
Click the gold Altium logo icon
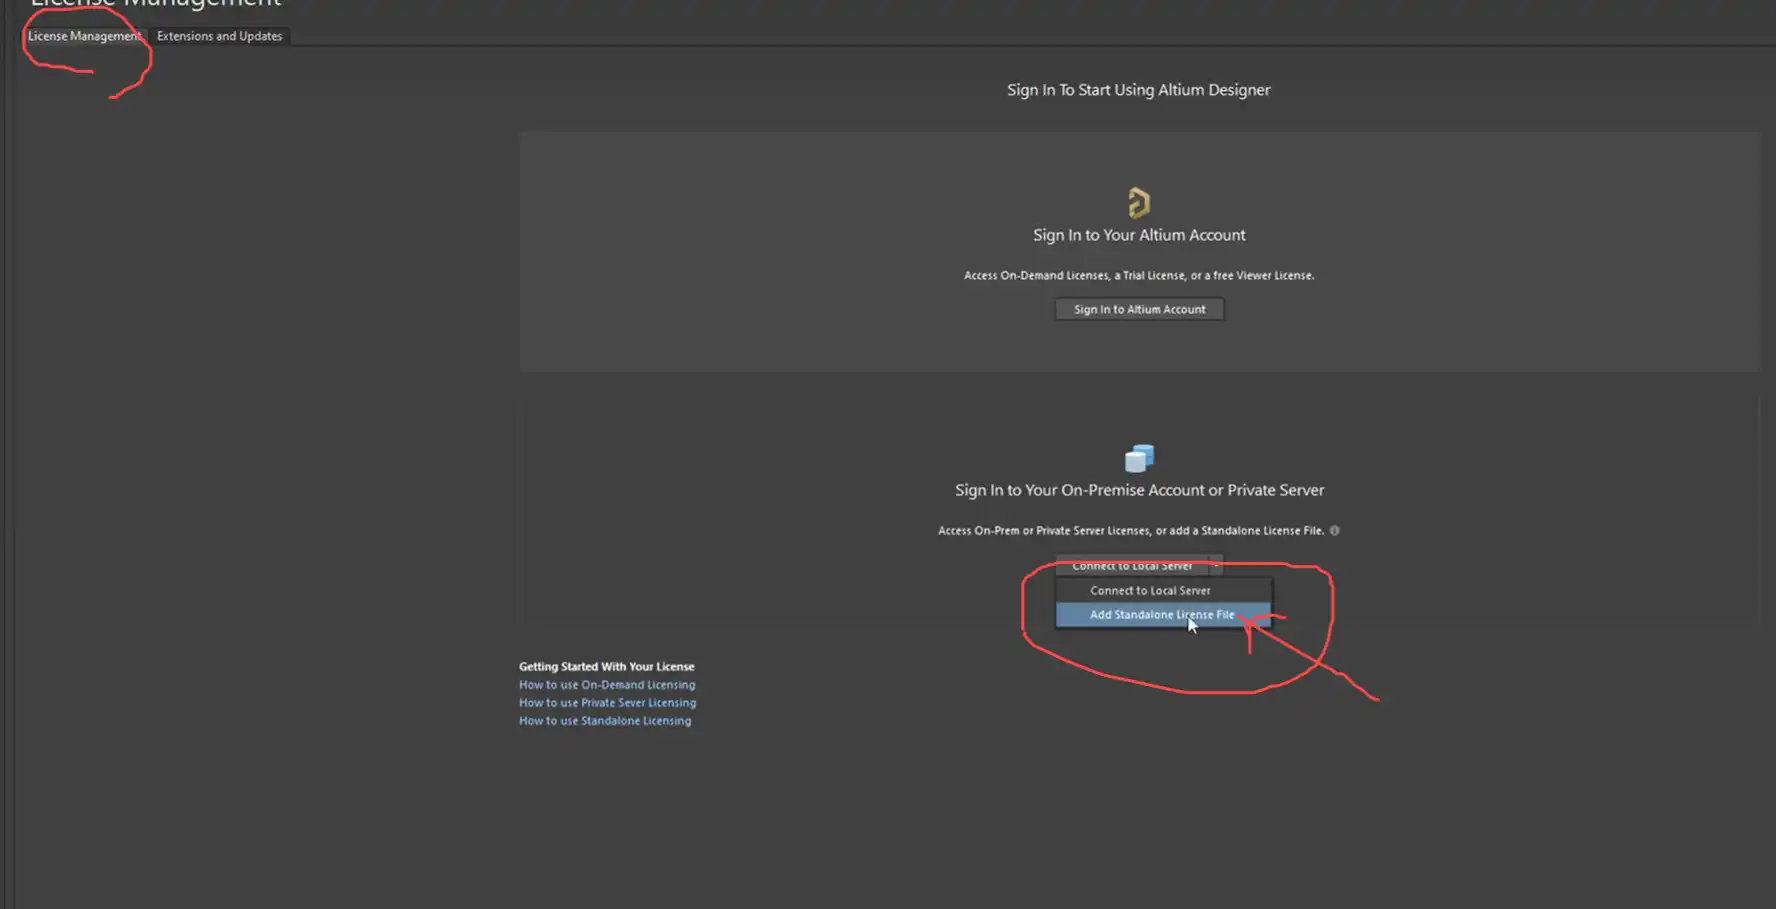point(1138,203)
